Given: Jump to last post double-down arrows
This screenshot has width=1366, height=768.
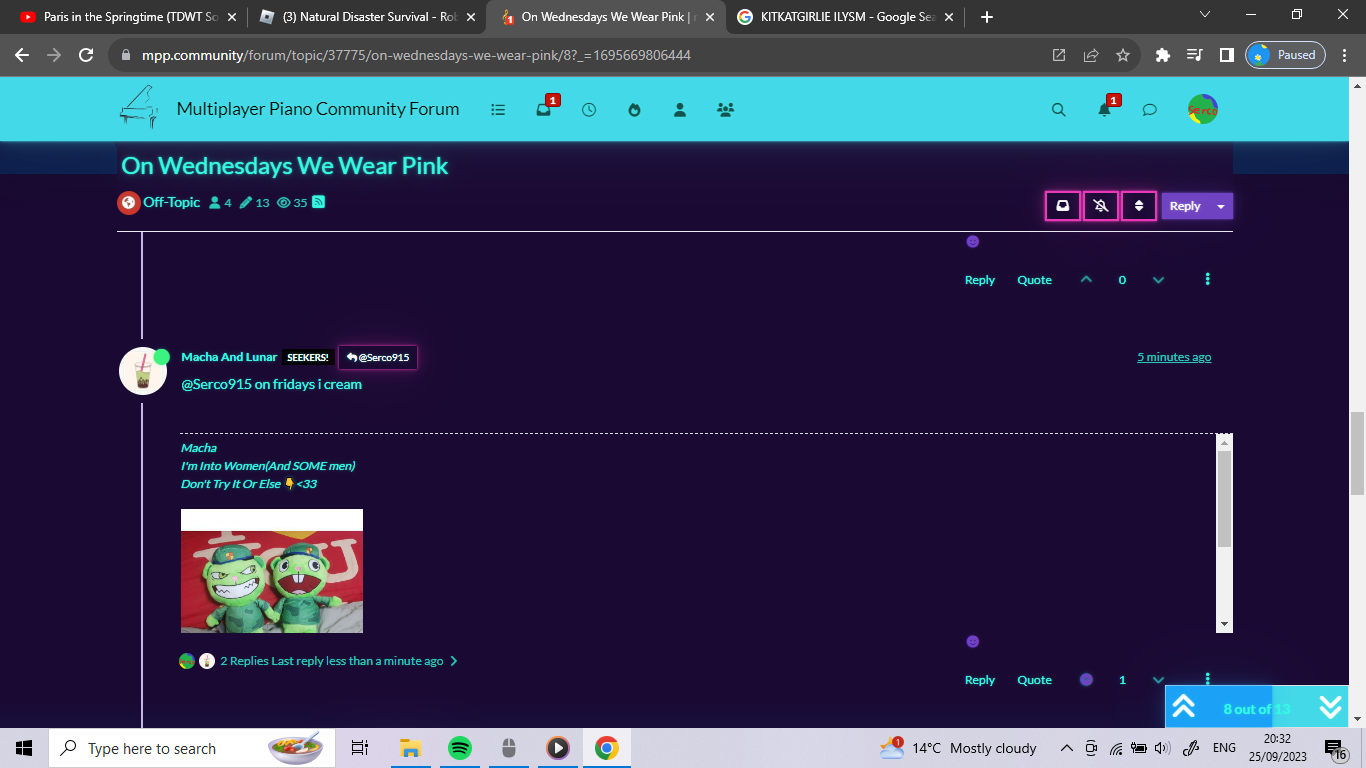Looking at the screenshot, I should (x=1330, y=707).
